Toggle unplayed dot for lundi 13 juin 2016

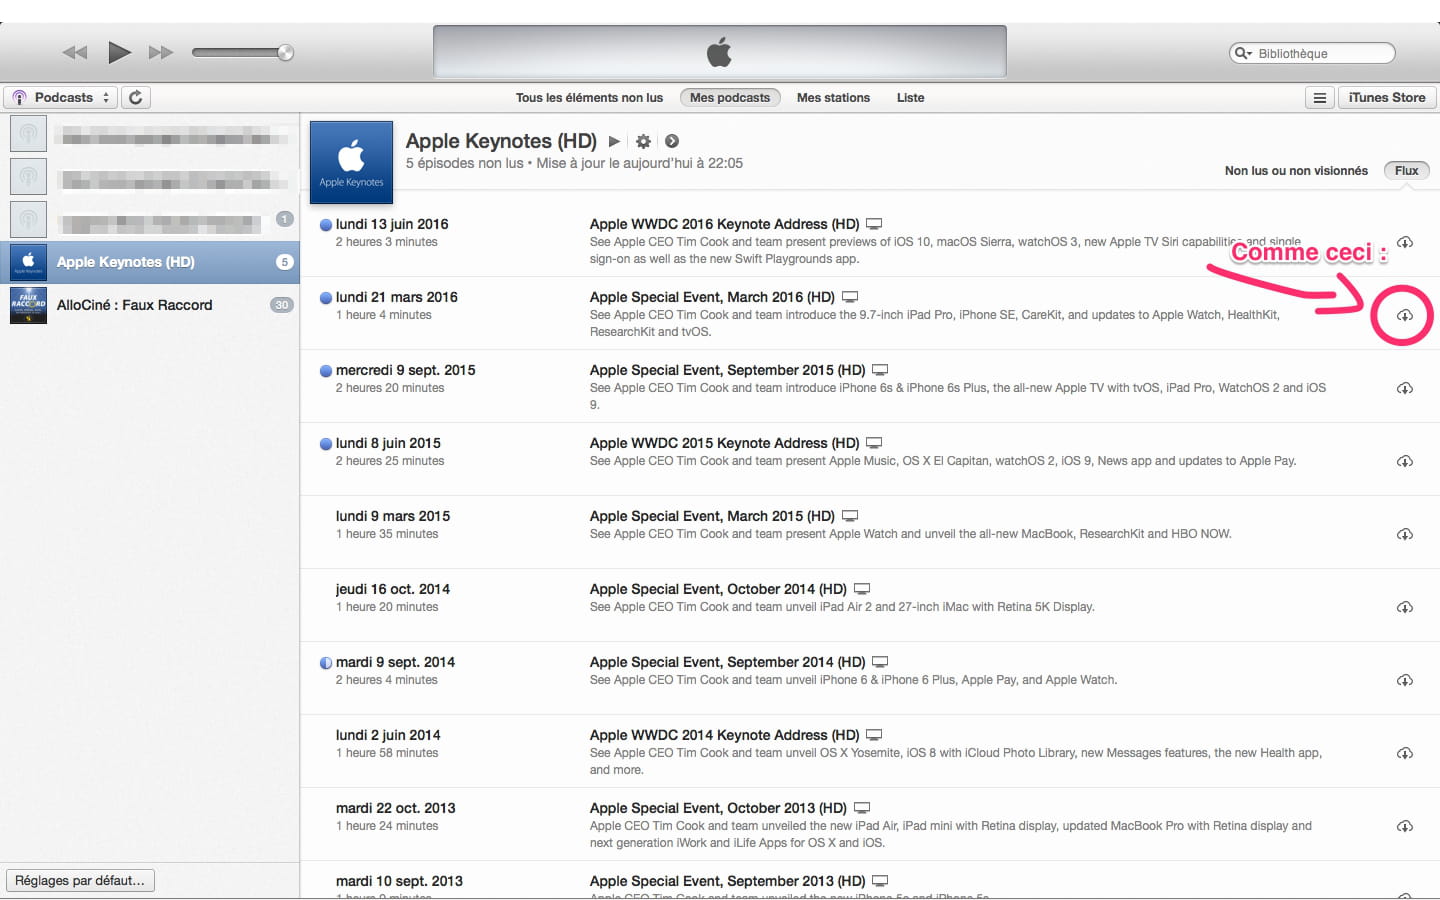(326, 225)
